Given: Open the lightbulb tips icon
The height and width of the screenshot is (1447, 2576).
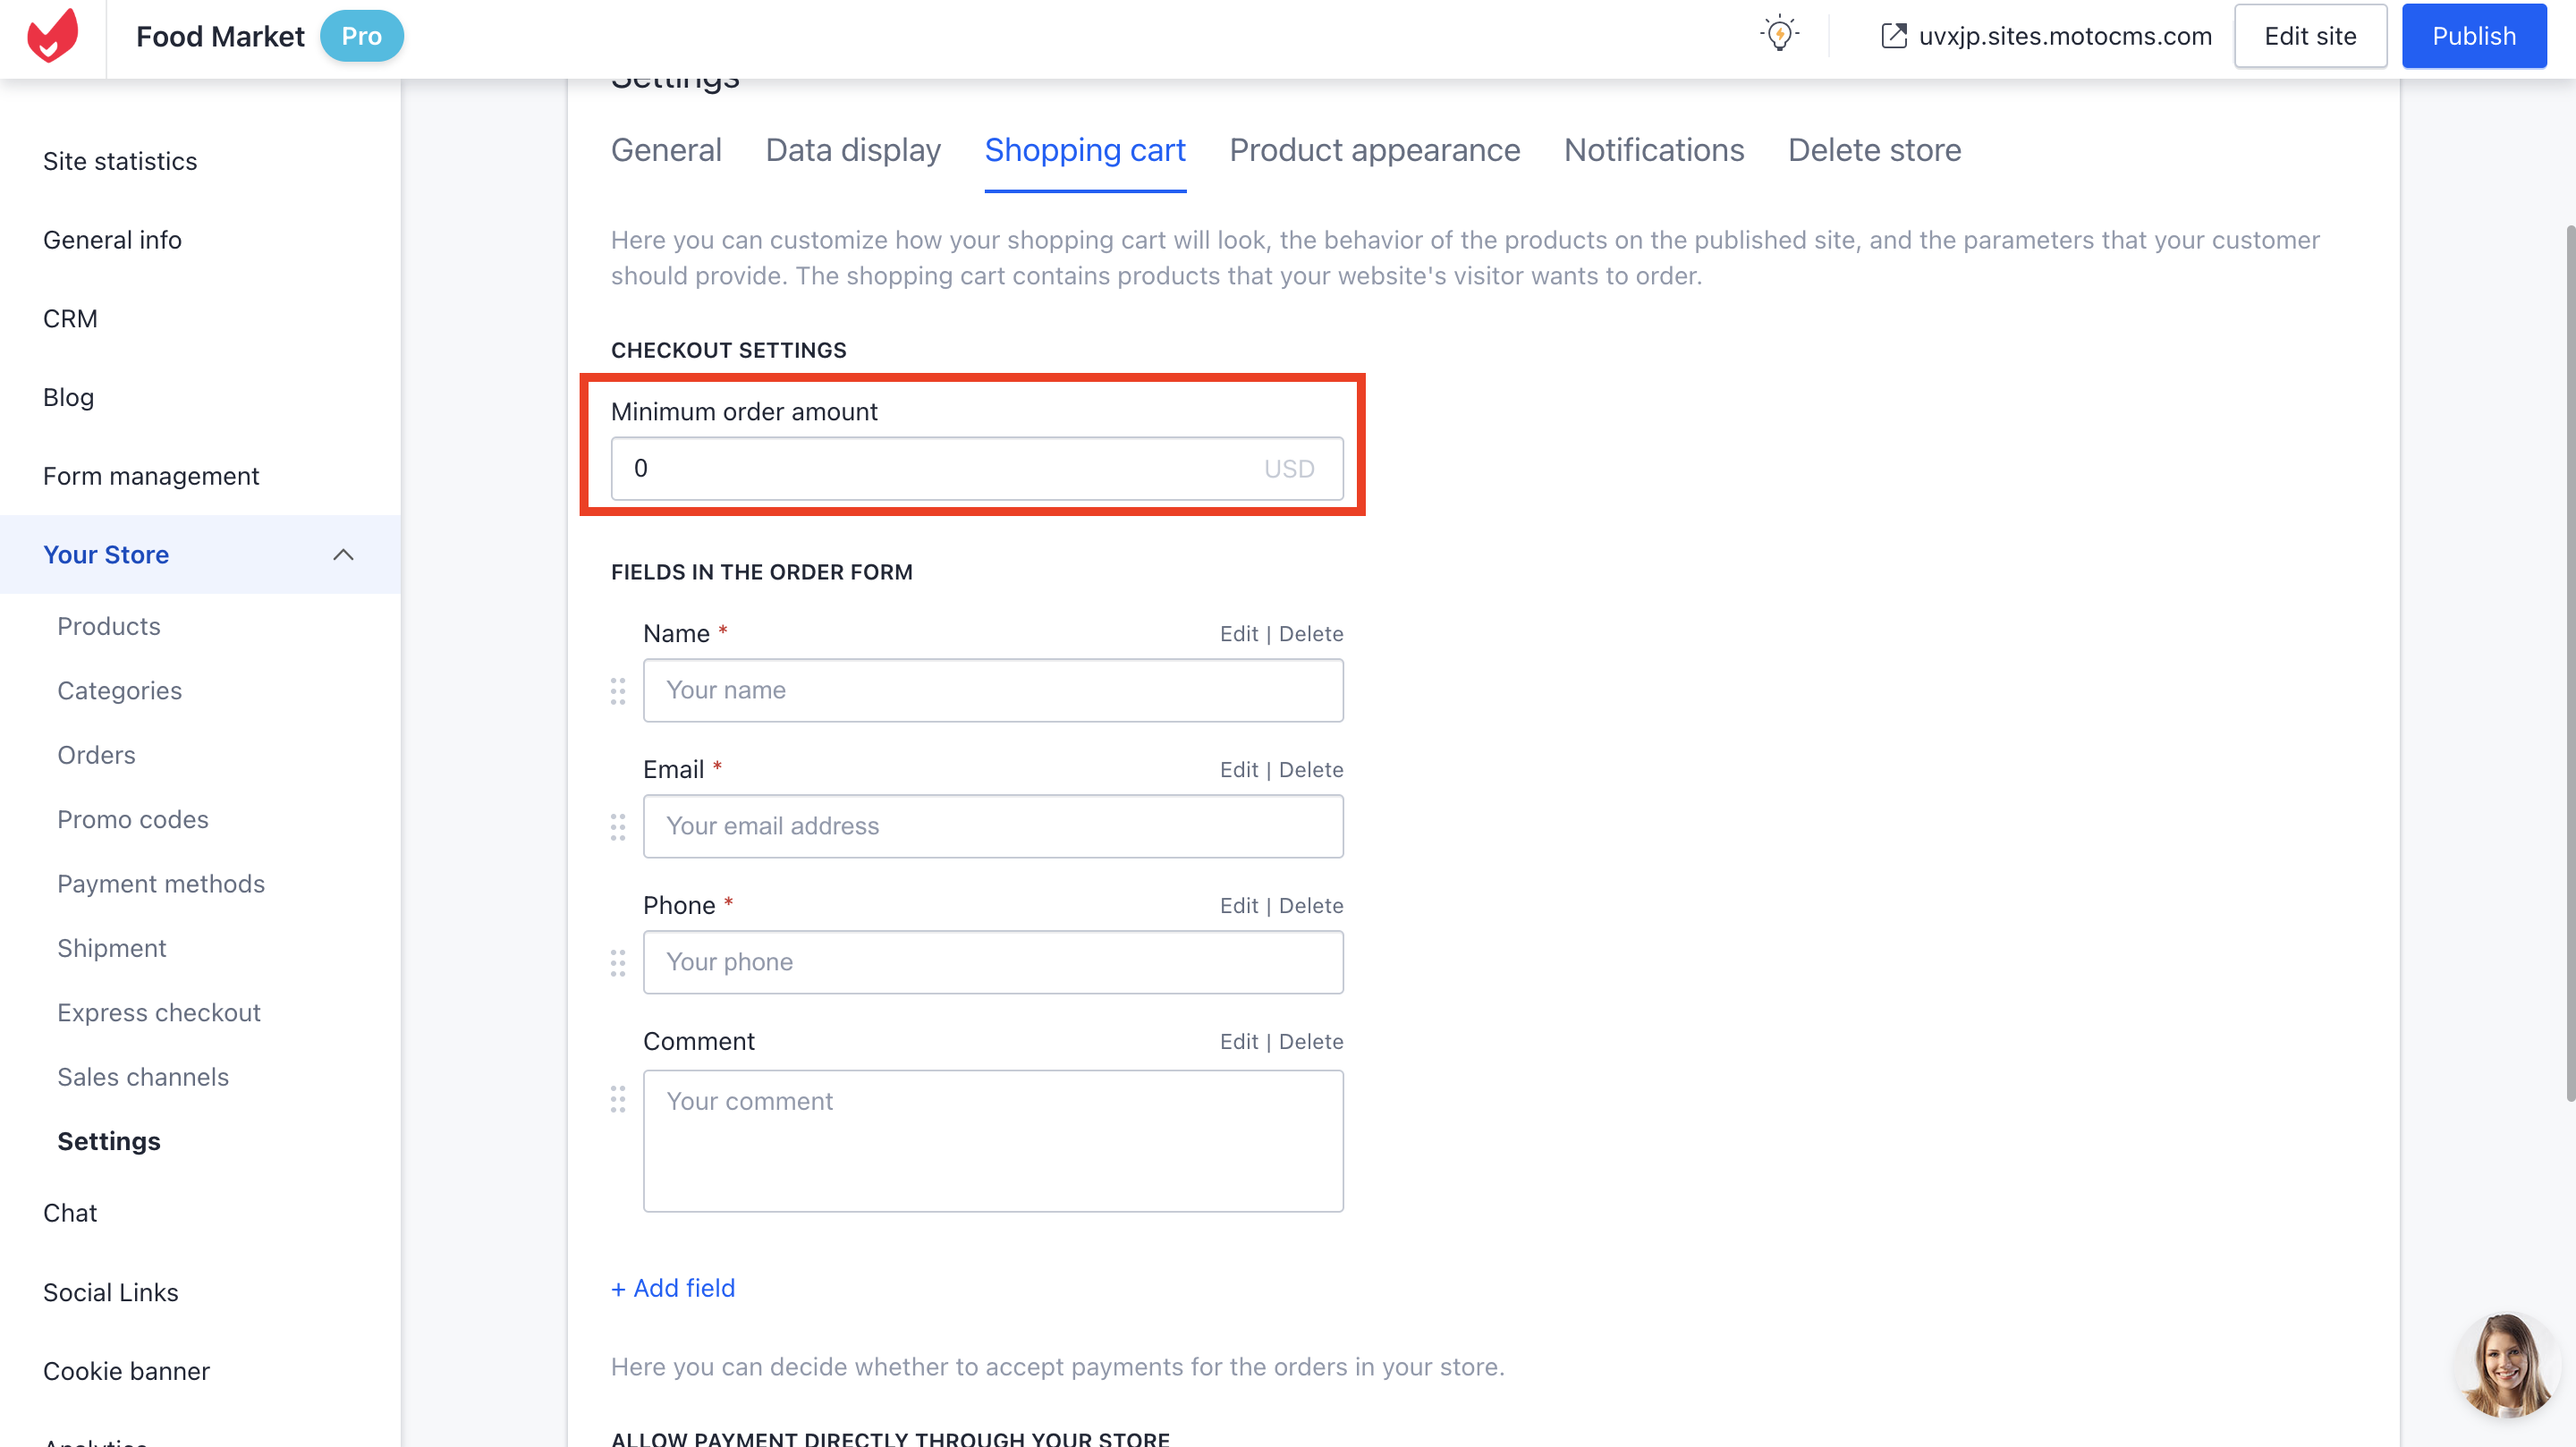Looking at the screenshot, I should pyautogui.click(x=1779, y=35).
